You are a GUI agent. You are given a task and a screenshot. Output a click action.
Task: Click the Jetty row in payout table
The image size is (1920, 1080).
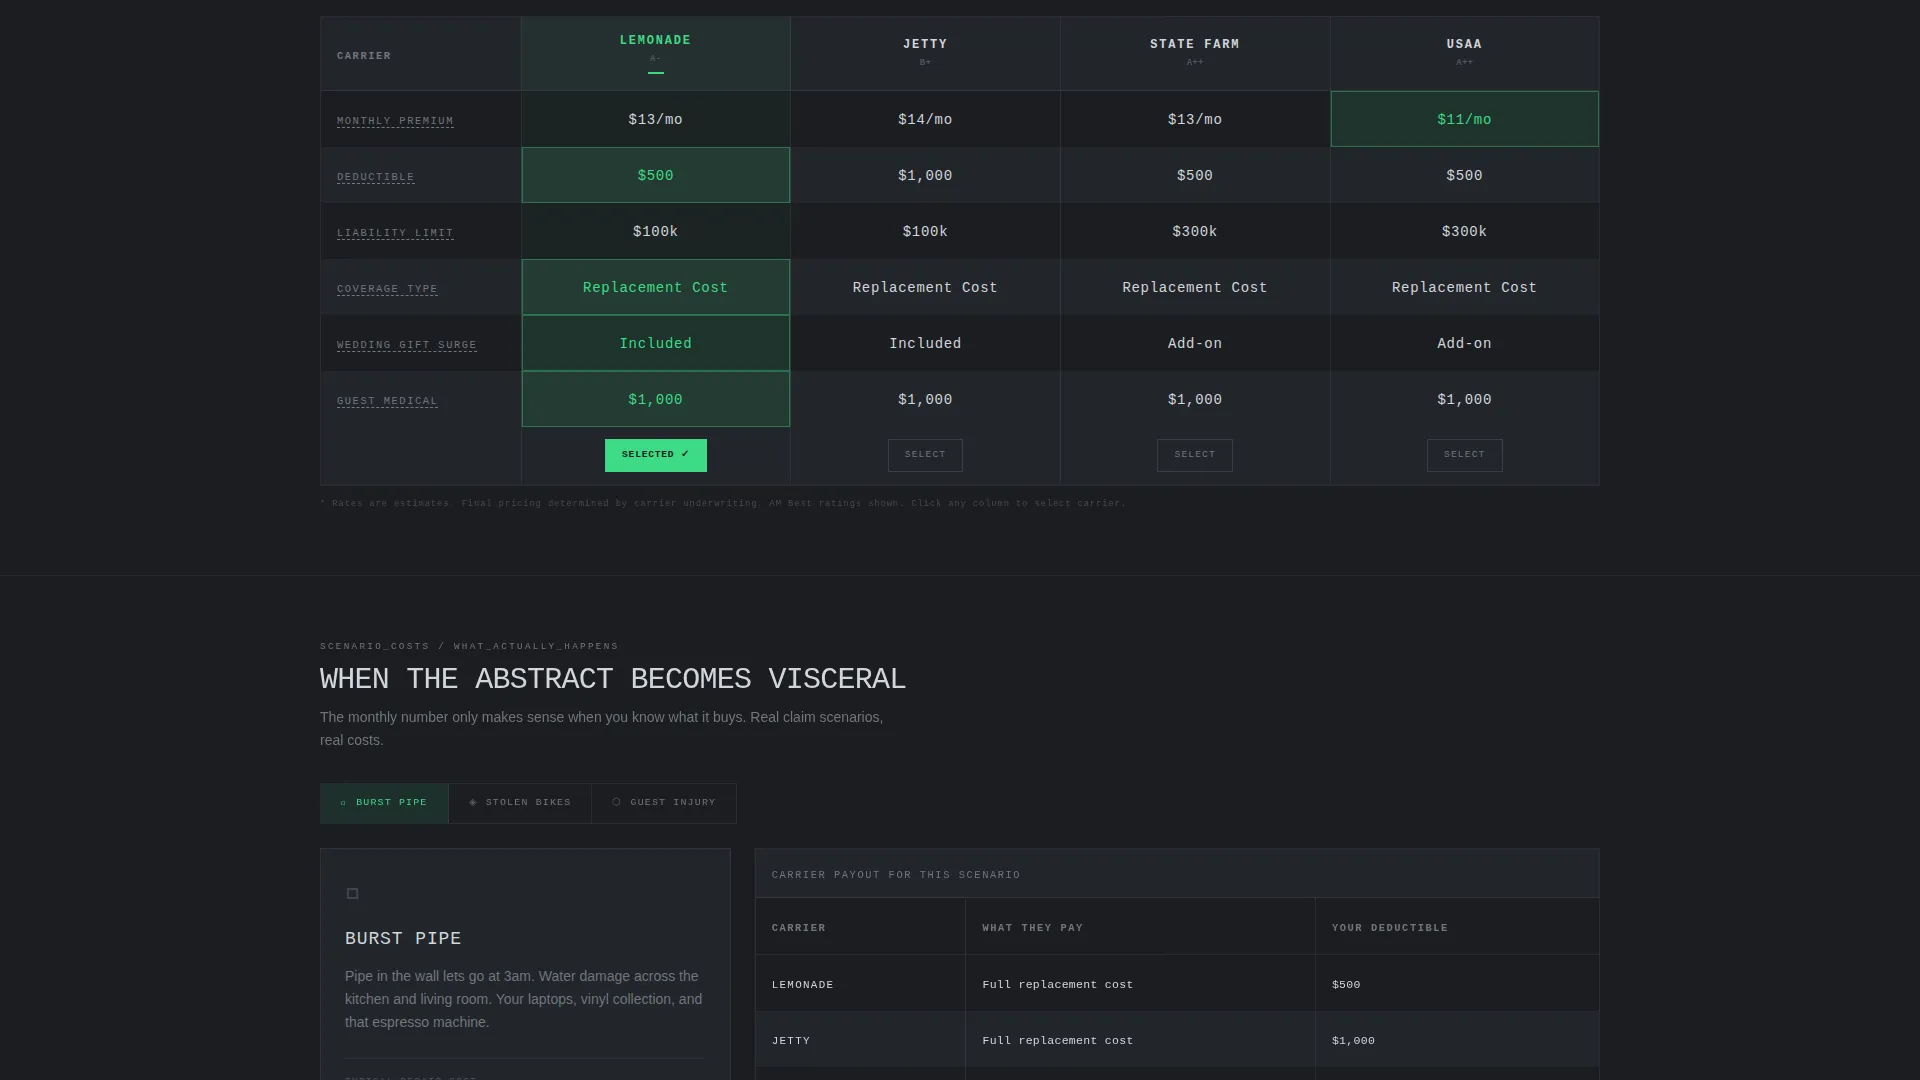1177,1040
